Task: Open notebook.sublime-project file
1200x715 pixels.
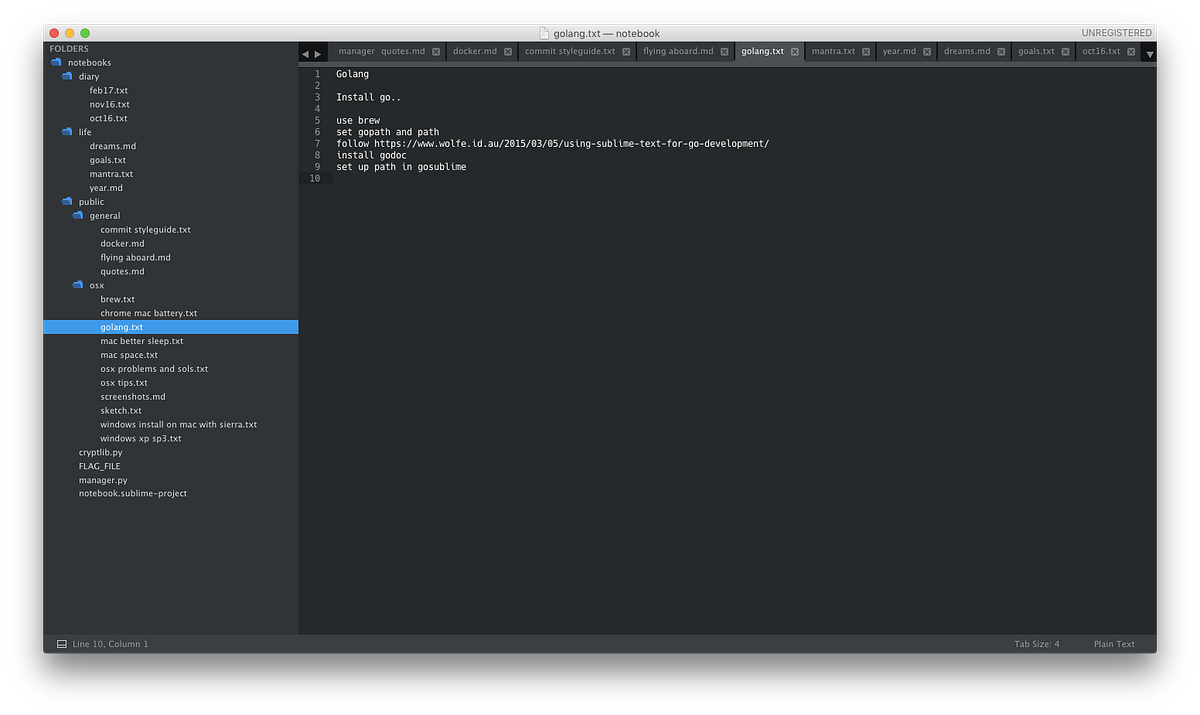Action: tap(133, 494)
